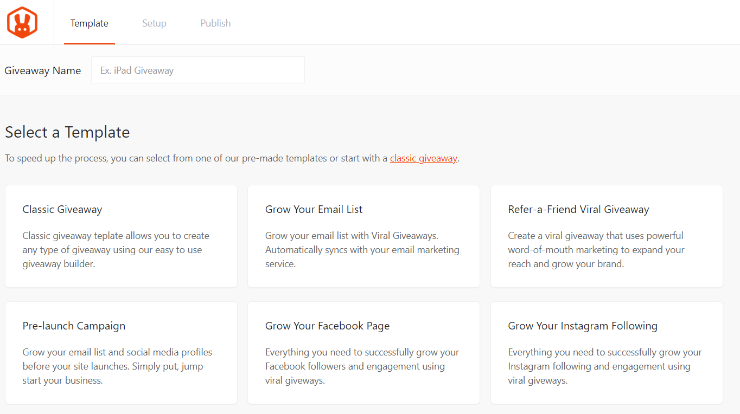
Task: Click the RafflePress rabbit logo
Action: coord(22,22)
